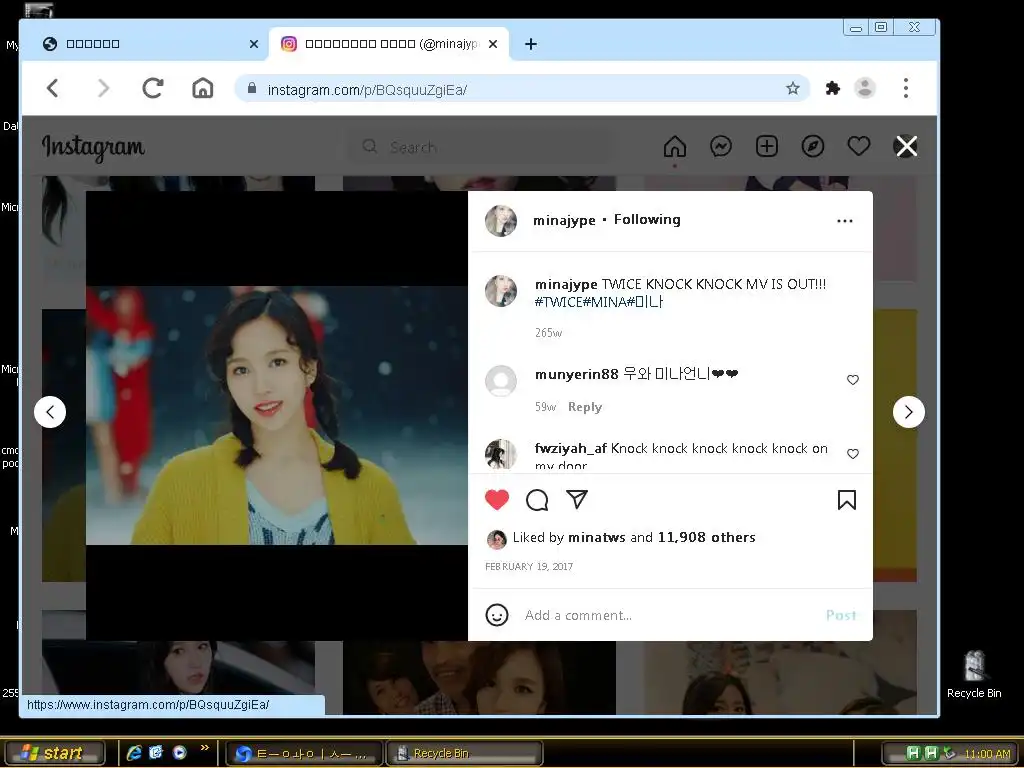Click the post photo of Mina

tap(277, 415)
